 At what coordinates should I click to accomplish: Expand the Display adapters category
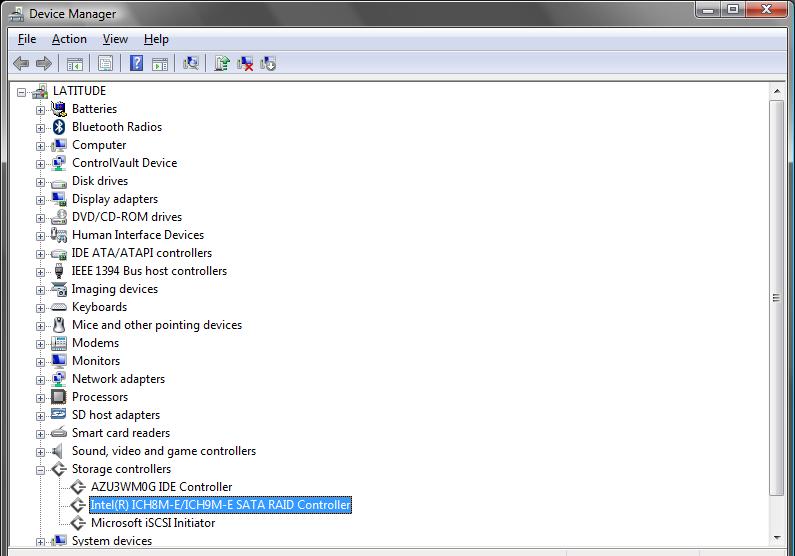click(41, 199)
